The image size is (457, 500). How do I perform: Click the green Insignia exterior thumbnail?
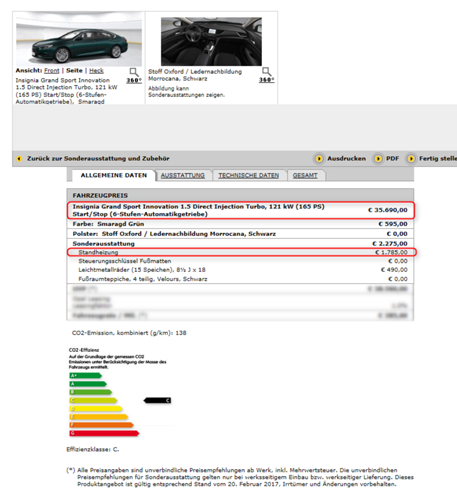(79, 40)
